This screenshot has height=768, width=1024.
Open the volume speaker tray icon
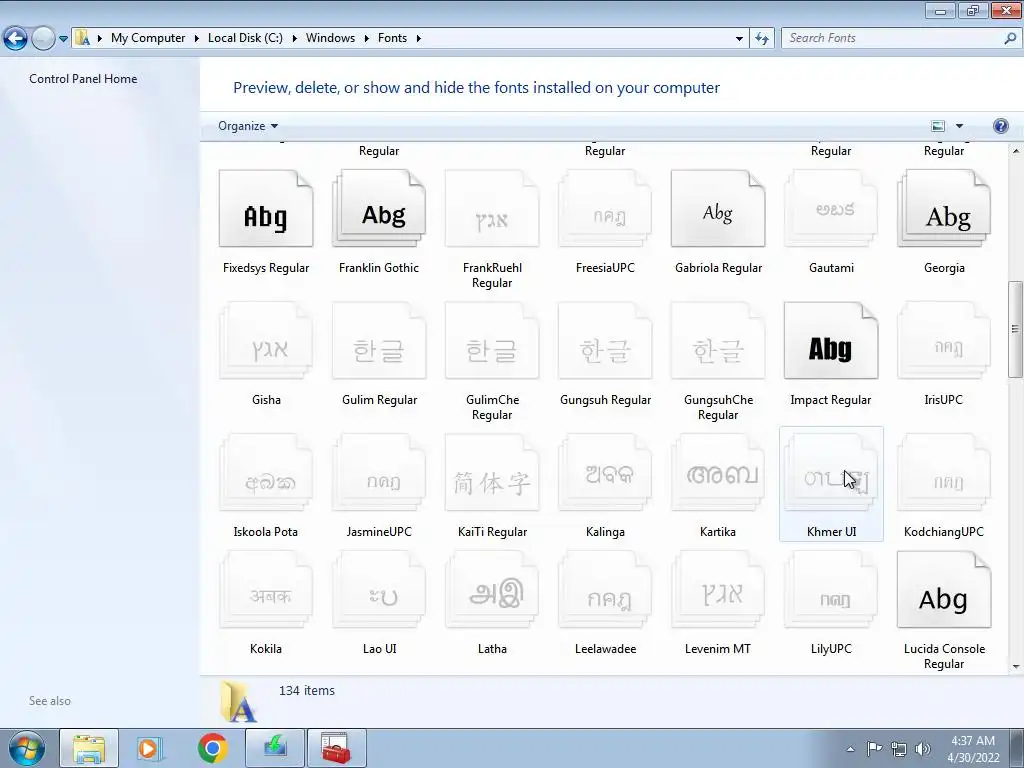pos(923,749)
